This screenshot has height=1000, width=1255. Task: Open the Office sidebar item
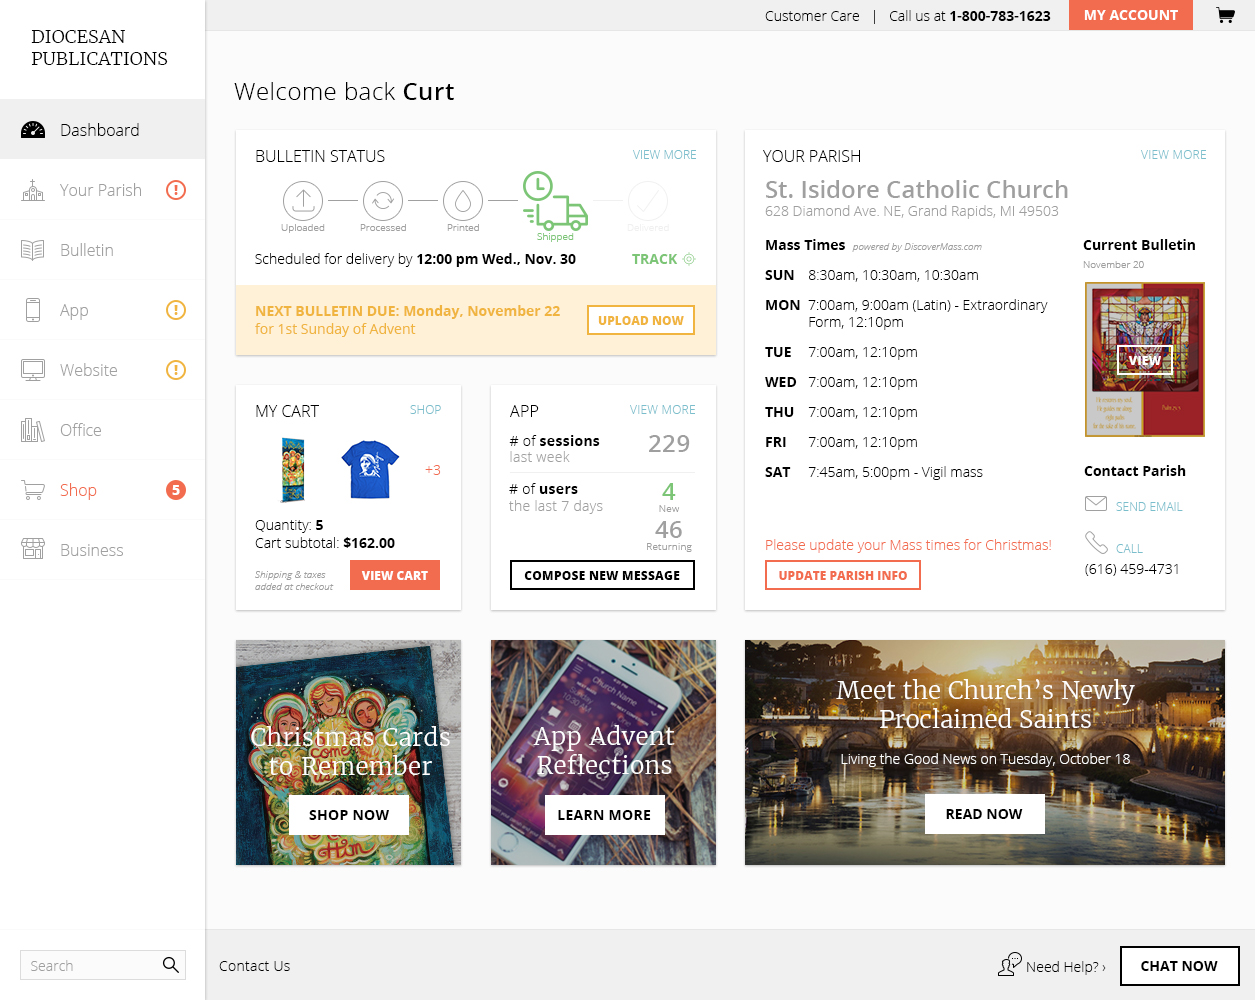point(102,430)
